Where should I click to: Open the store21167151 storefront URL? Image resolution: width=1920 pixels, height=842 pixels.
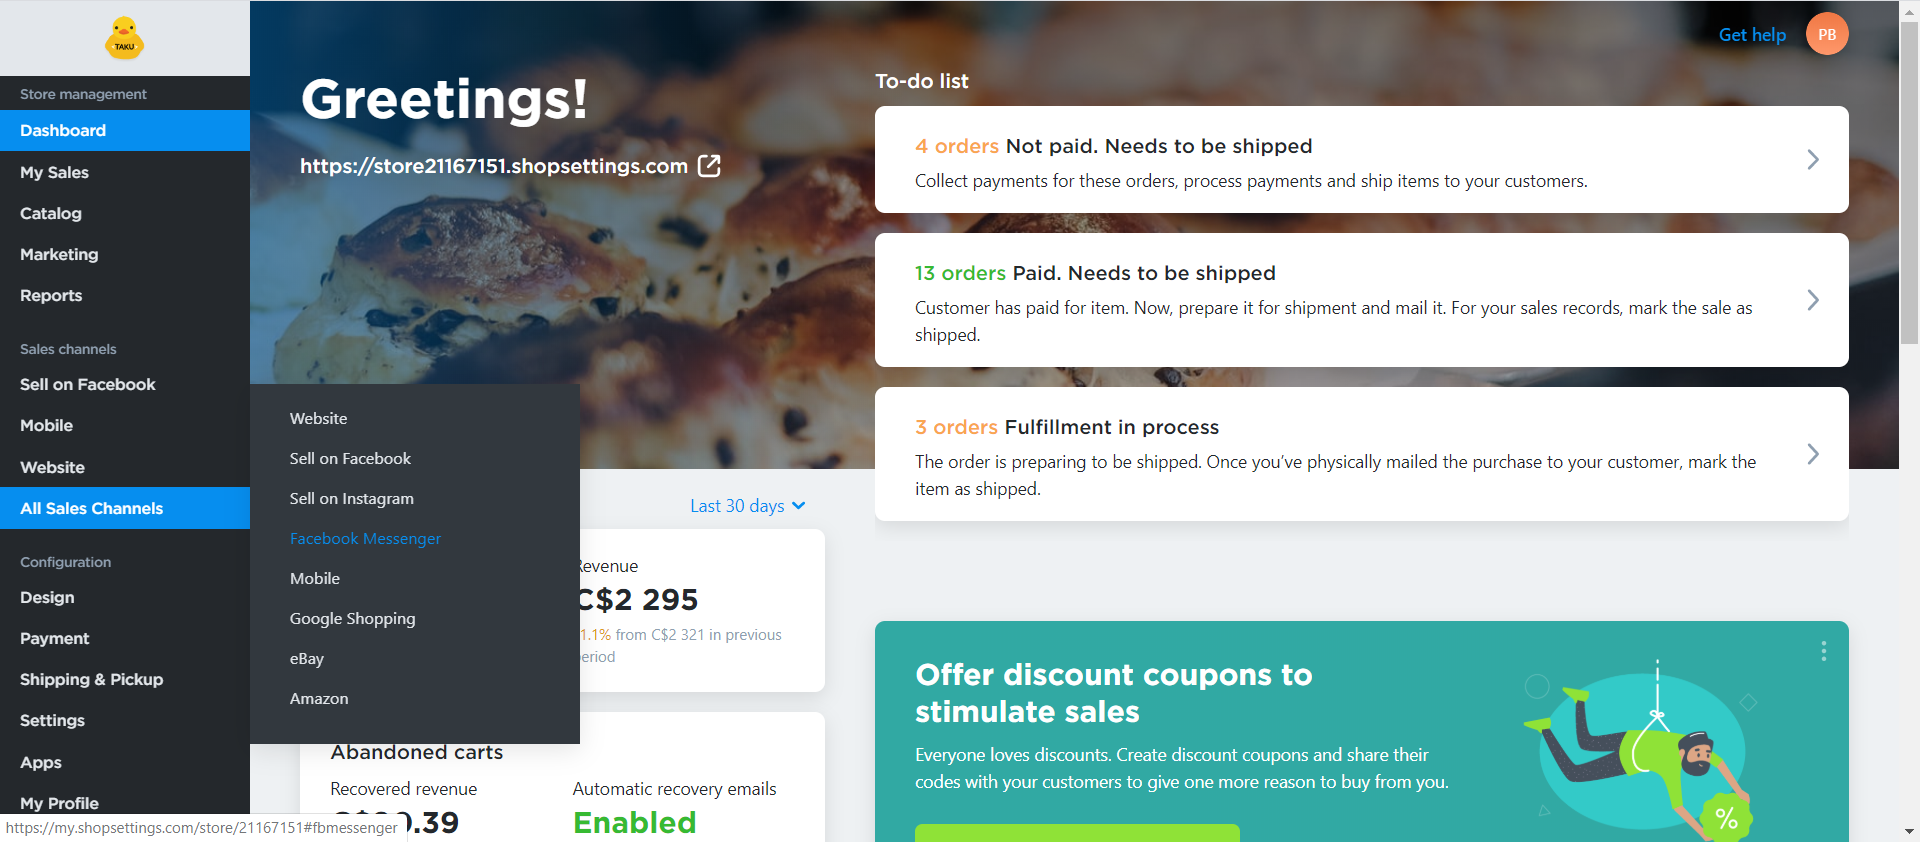coord(494,166)
